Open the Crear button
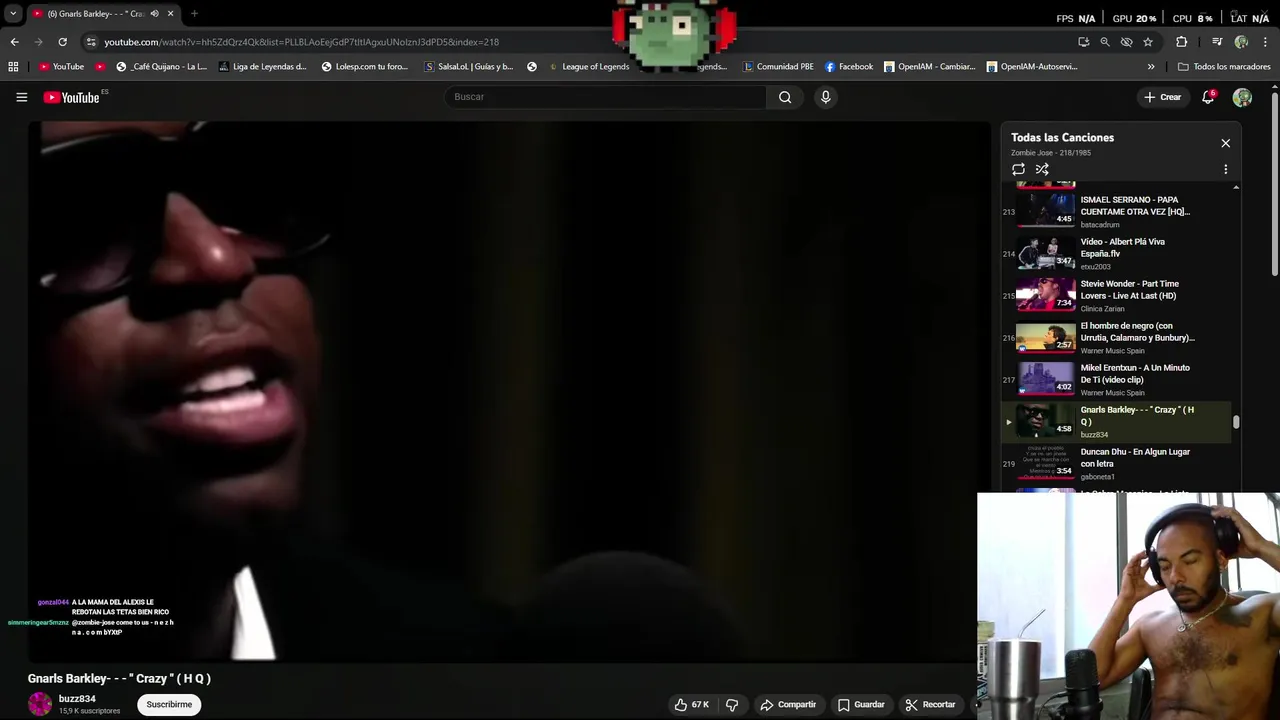Viewport: 1280px width, 720px height. click(1163, 97)
